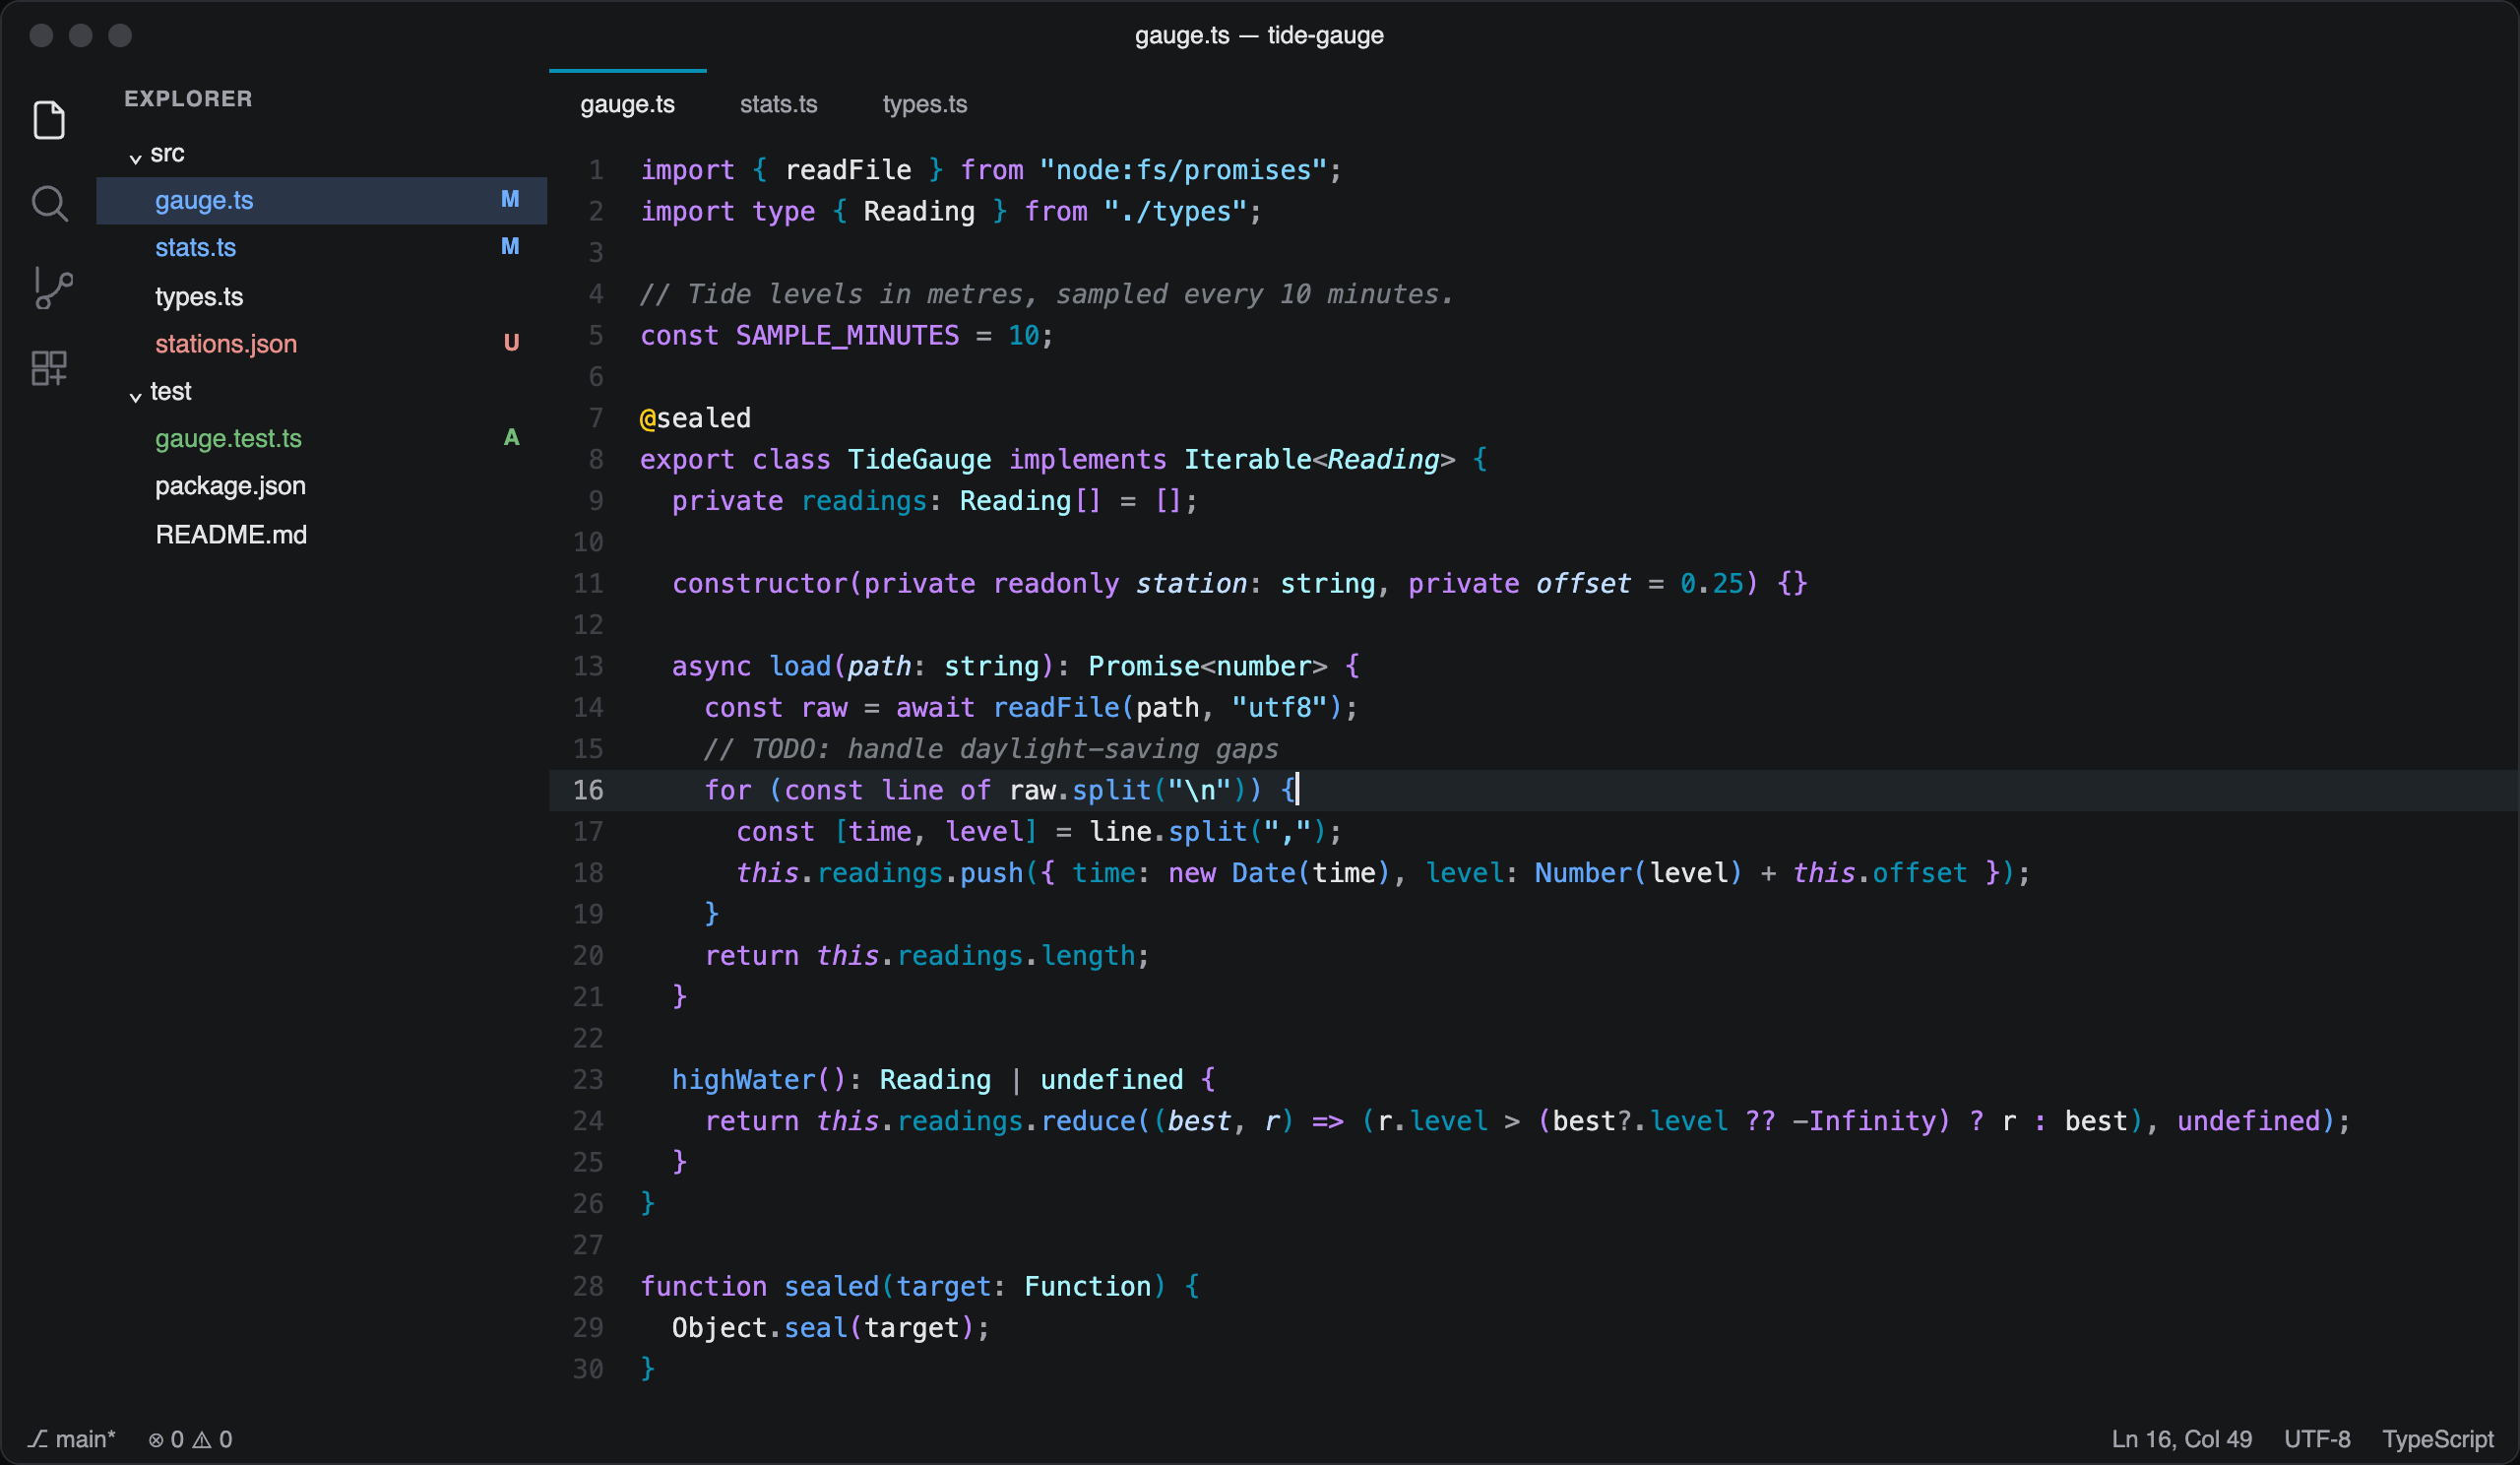Switch to the gauge.ts editor tab
Viewport: 2520px width, 1465px height.
pyautogui.click(x=628, y=104)
